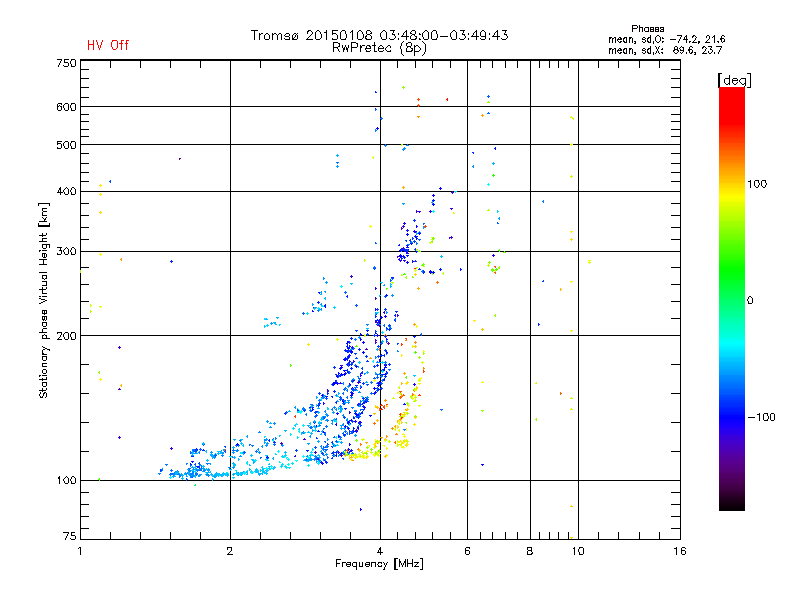Click the y-axis tick label 75
800x600 pixels.
[70, 536]
